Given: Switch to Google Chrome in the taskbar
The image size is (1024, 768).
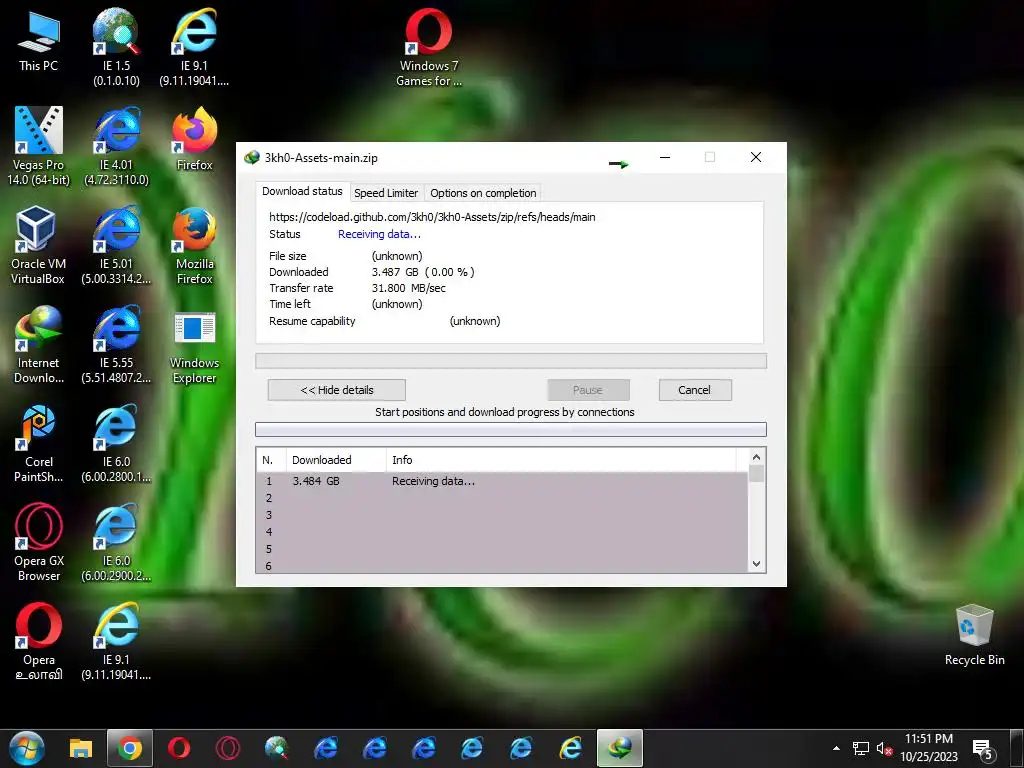Looking at the screenshot, I should [130, 748].
